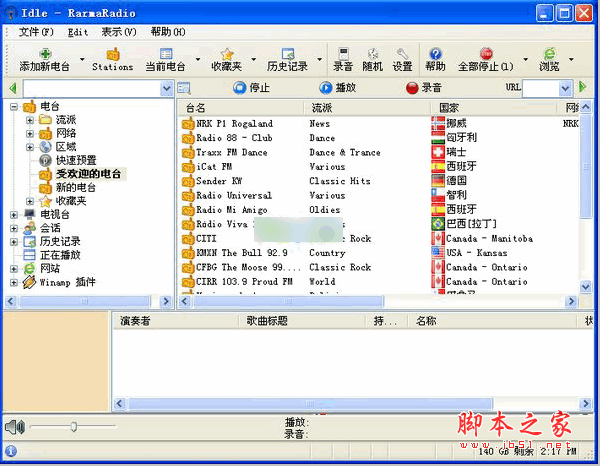
Task: Sort by the 台名 column header
Action: 240,108
